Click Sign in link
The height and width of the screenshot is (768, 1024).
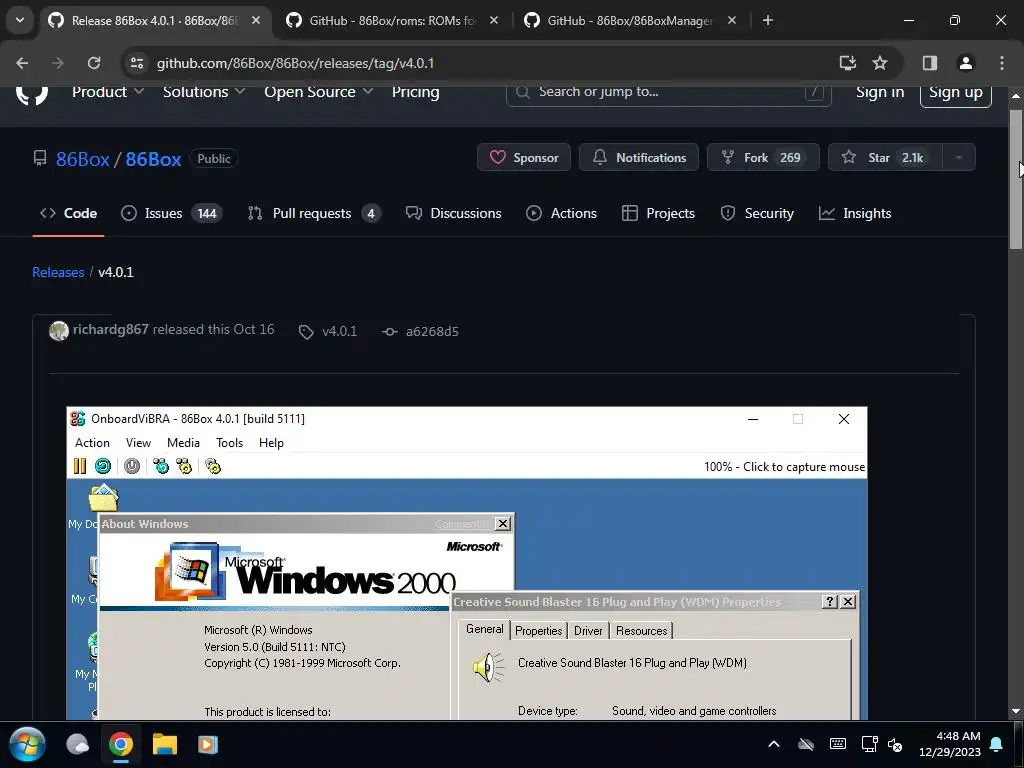[880, 93]
